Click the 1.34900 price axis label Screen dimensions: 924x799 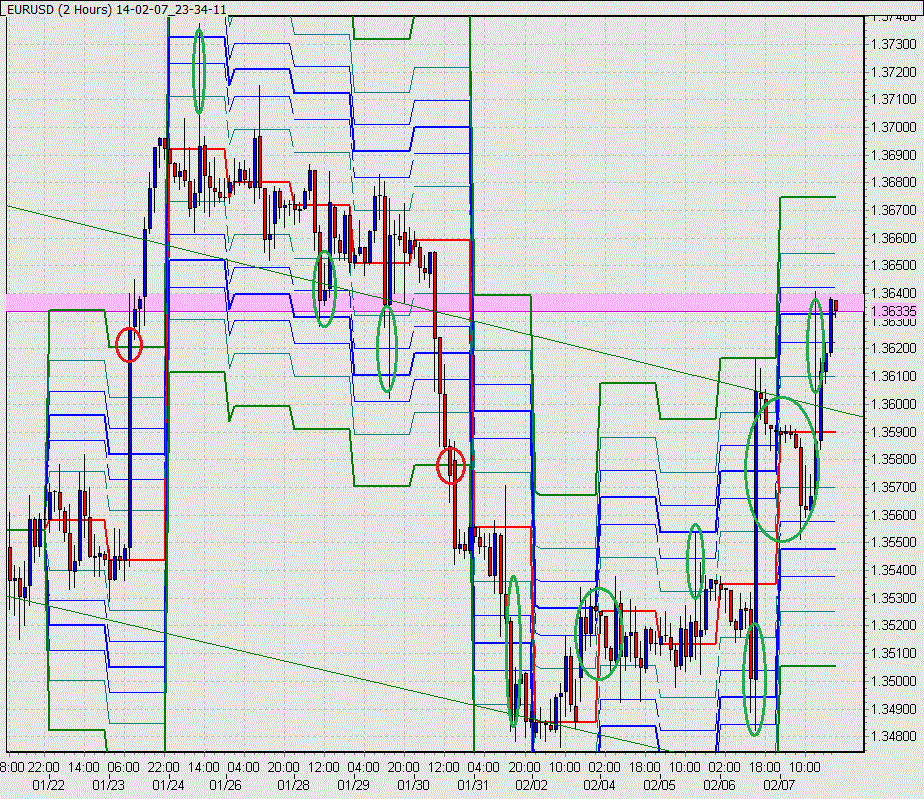click(893, 709)
